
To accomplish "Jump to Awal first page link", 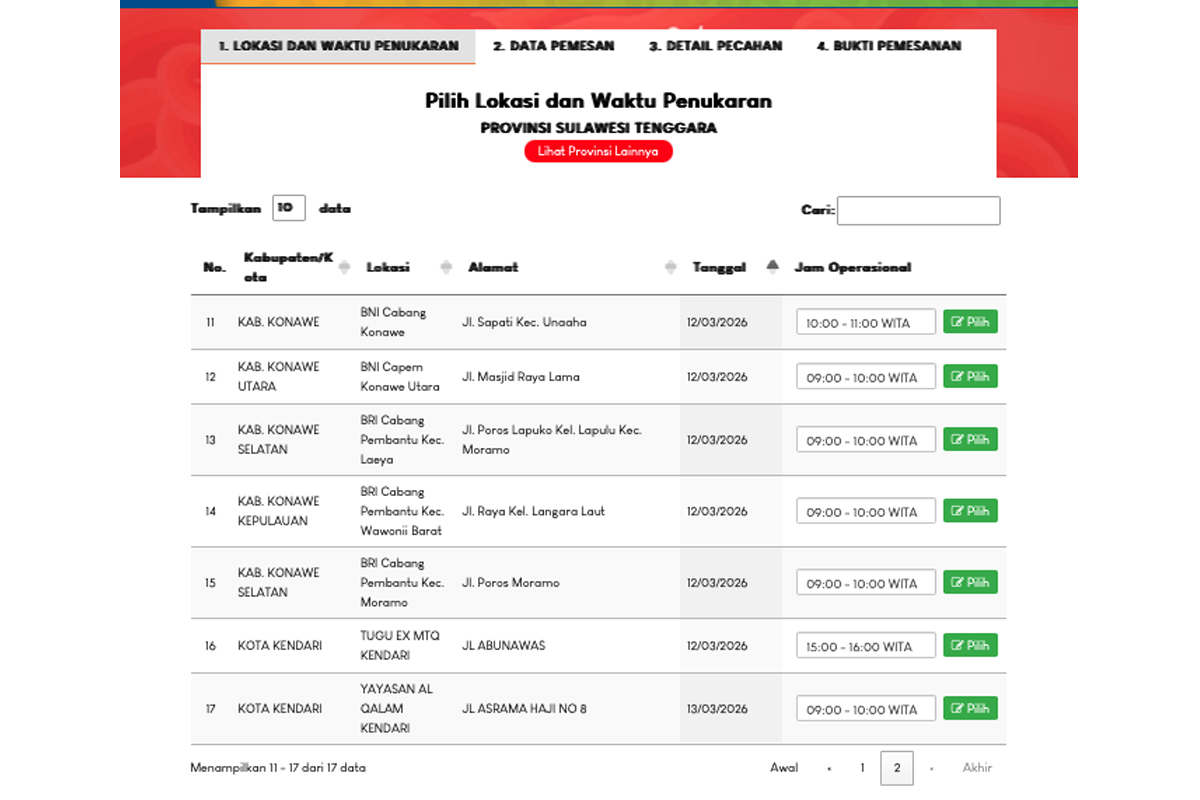I will (784, 768).
